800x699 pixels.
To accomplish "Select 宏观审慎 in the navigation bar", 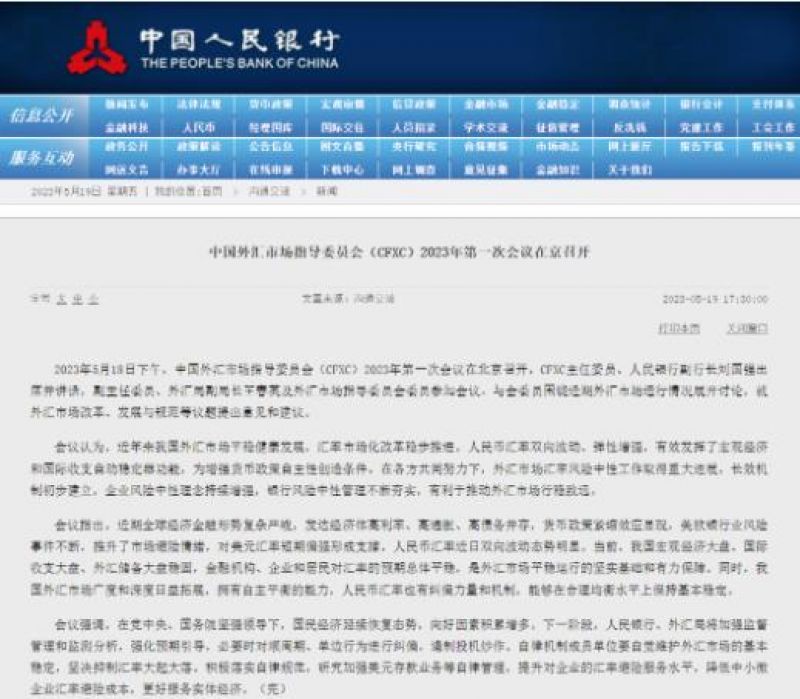I will 342,105.
